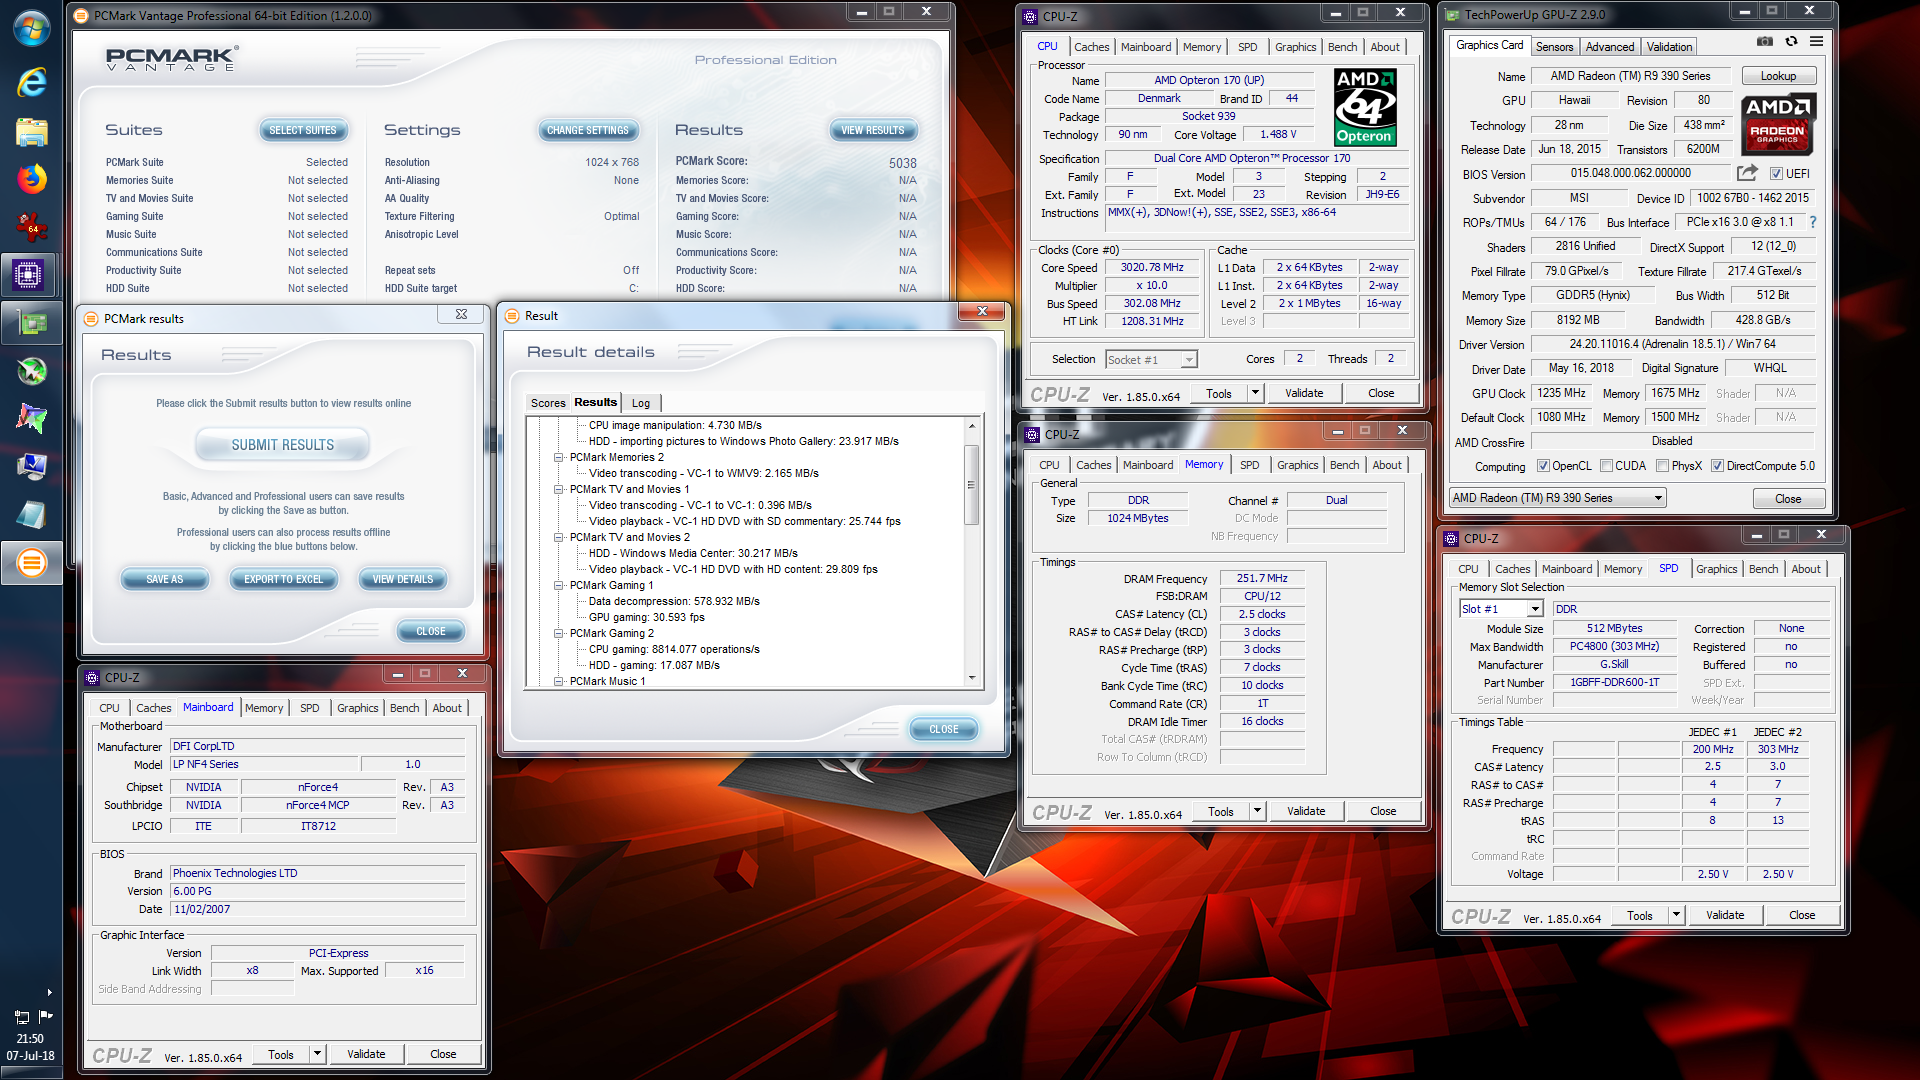The width and height of the screenshot is (1920, 1080).
Task: Open the Windows Start menu orb
Action: (31, 28)
